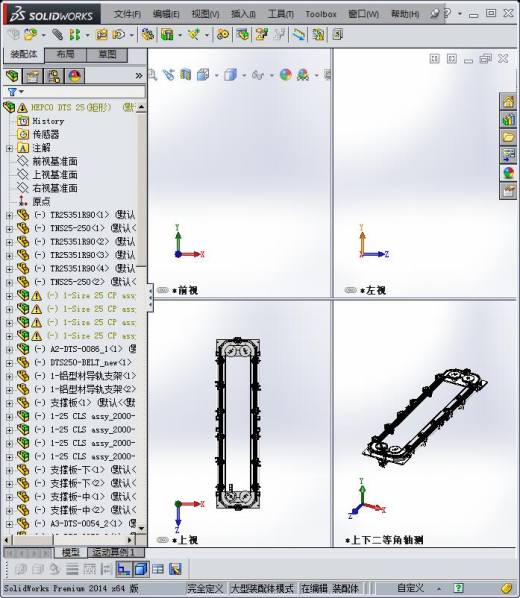The width and height of the screenshot is (520, 598).
Task: Click the Zoom to Area icon
Action: coord(152,75)
